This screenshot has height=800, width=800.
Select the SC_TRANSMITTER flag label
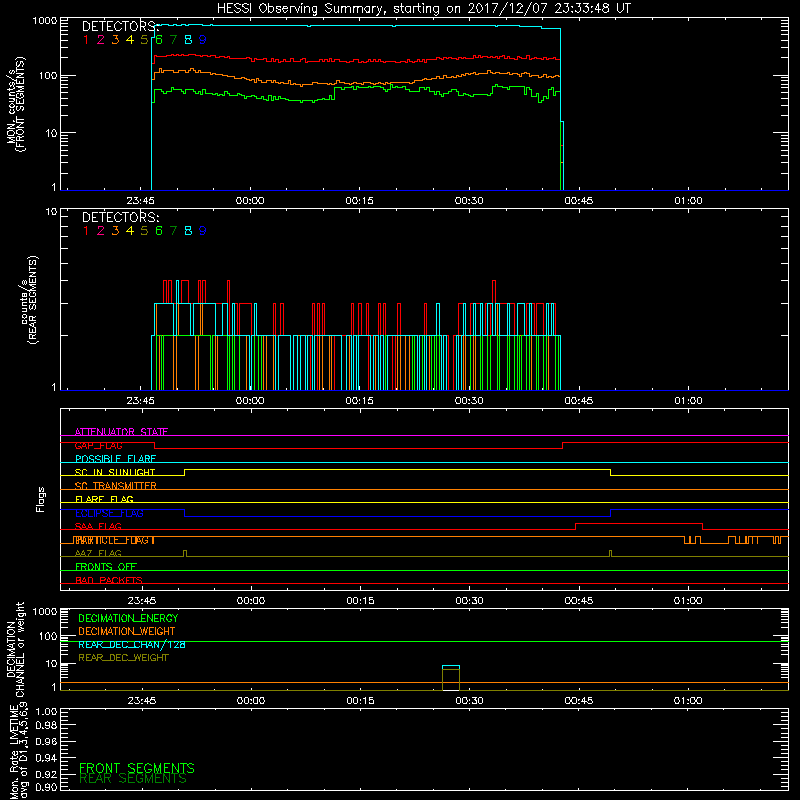(115, 486)
